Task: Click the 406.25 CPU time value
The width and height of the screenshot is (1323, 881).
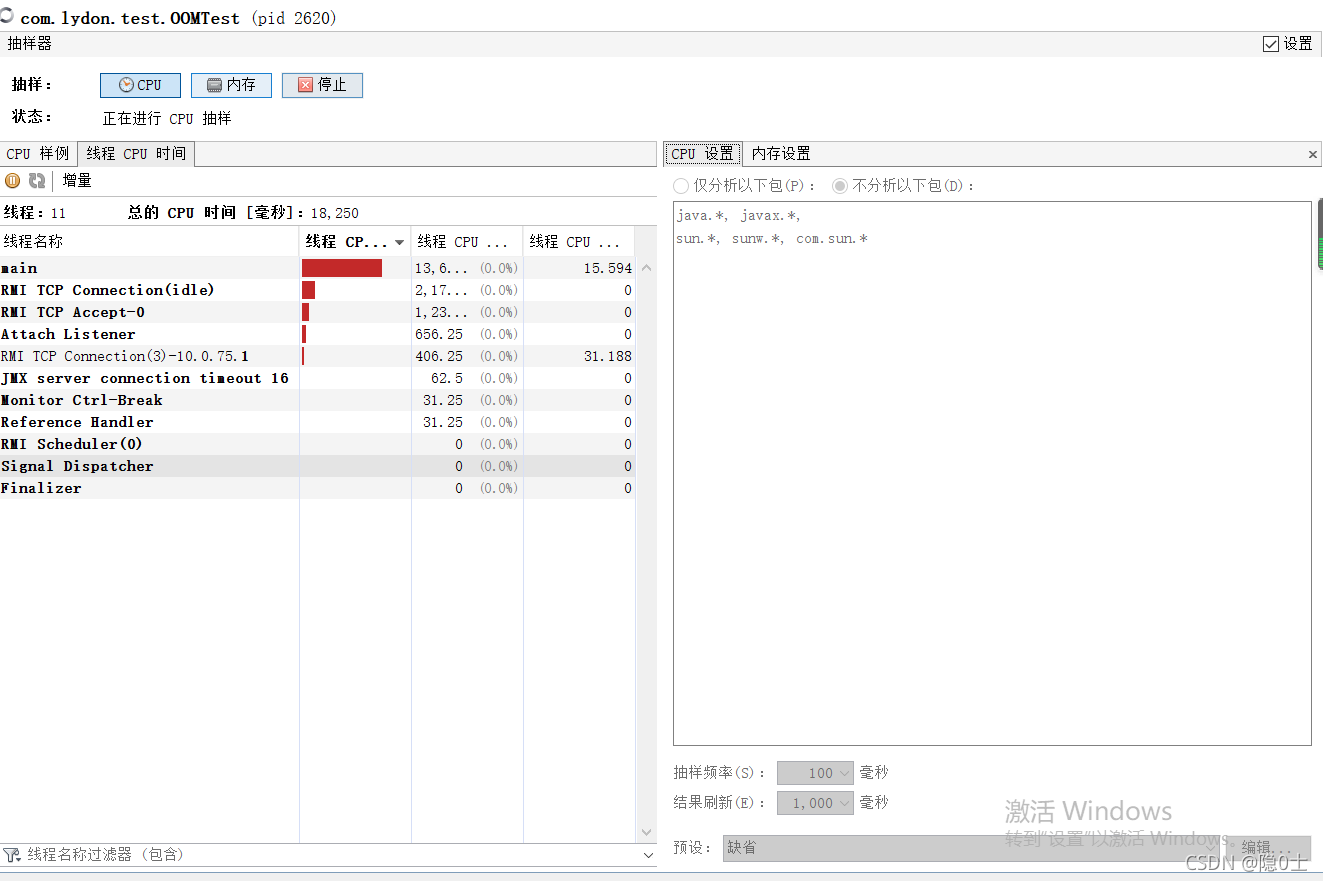Action: tap(439, 356)
